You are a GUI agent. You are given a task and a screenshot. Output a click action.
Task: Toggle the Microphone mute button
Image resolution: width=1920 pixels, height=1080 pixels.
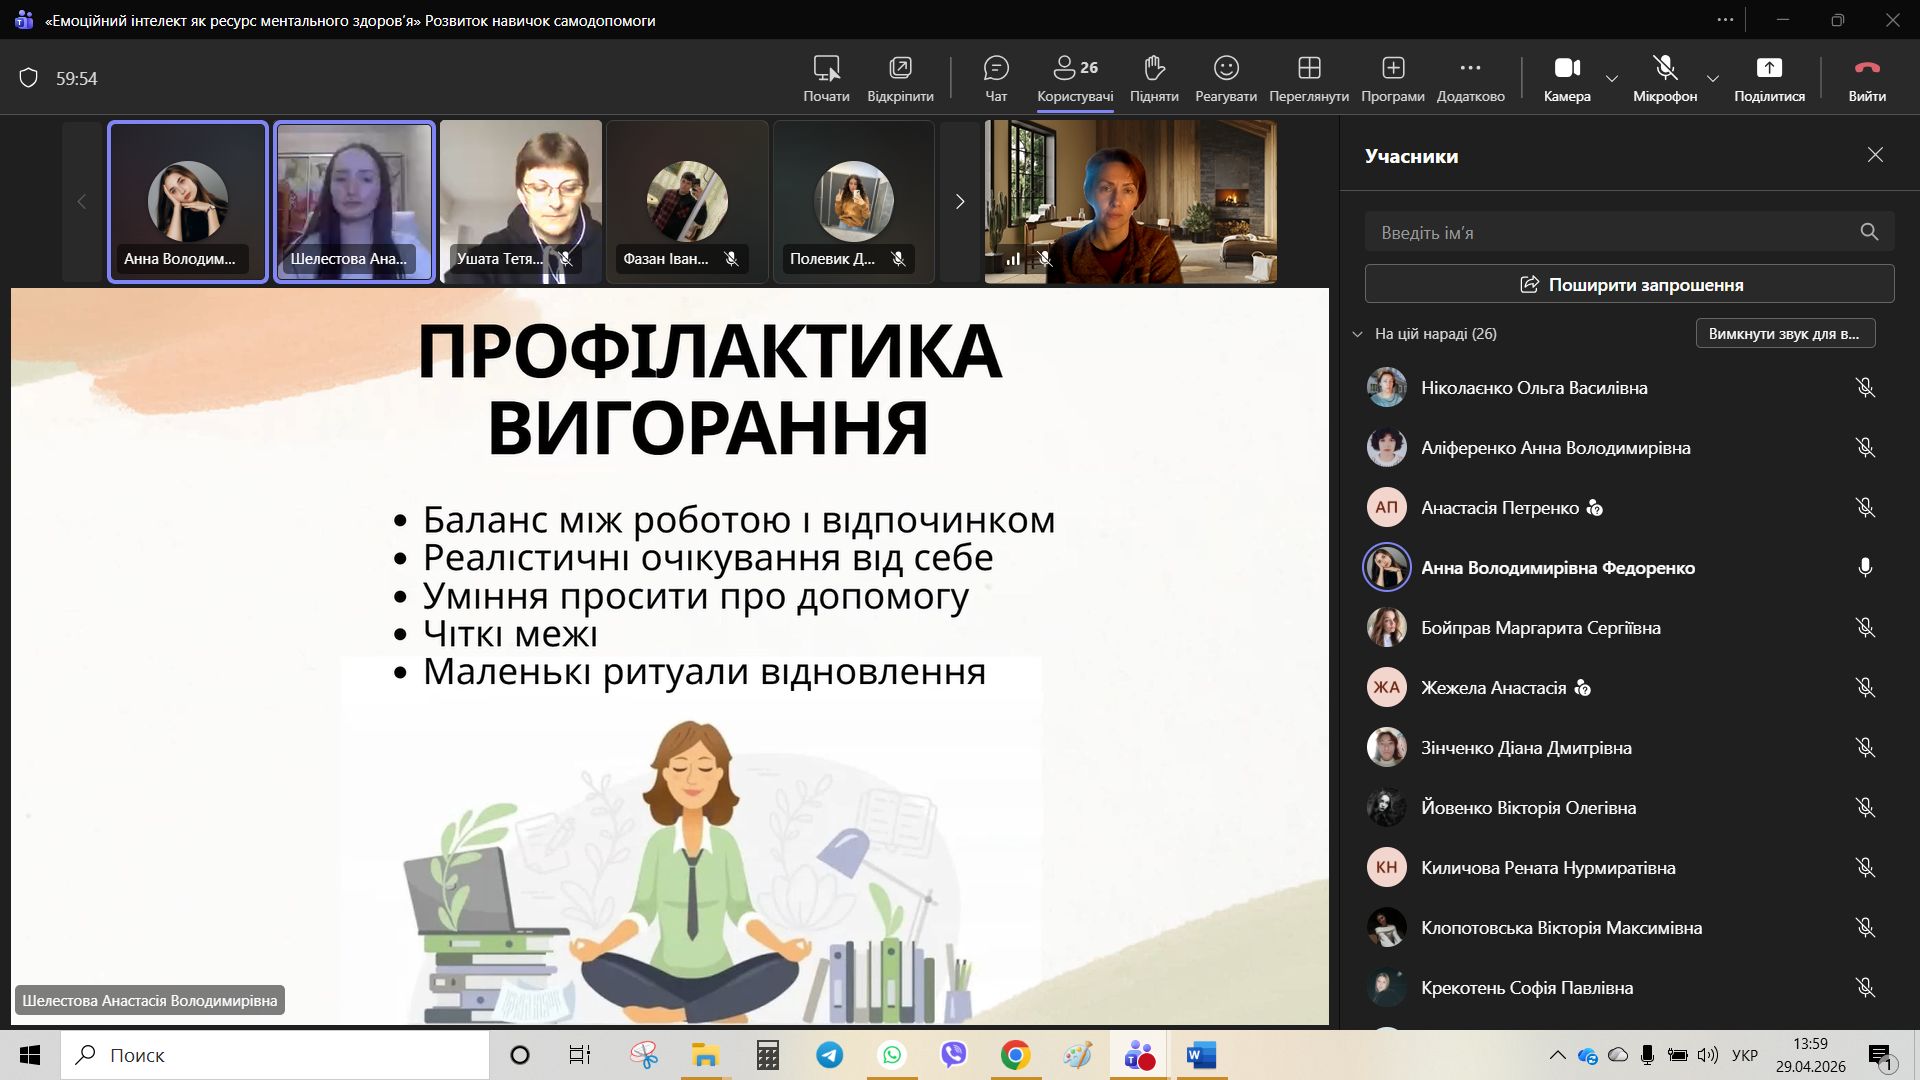(1665, 68)
